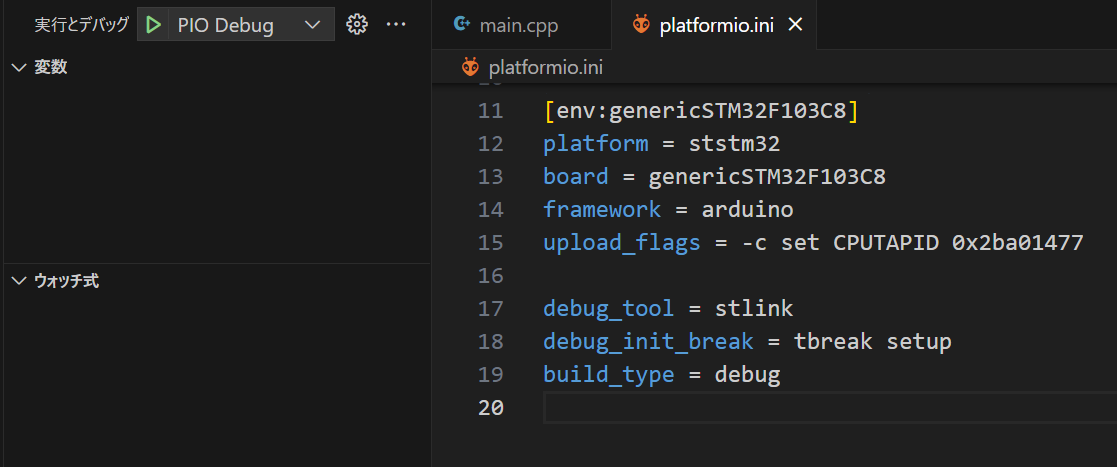This screenshot has width=1117, height=467.
Task: Open the debug view more actions menu
Action: click(395, 25)
